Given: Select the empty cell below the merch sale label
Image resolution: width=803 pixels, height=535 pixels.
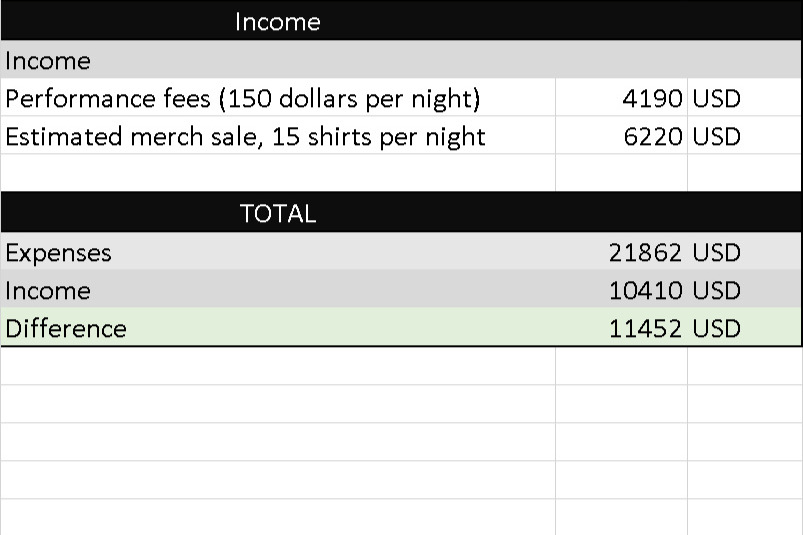Looking at the screenshot, I should 278,173.
